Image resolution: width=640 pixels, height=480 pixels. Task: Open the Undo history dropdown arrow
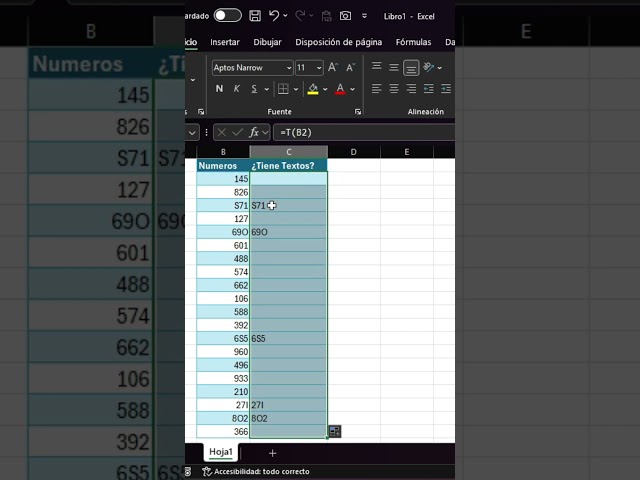285,16
